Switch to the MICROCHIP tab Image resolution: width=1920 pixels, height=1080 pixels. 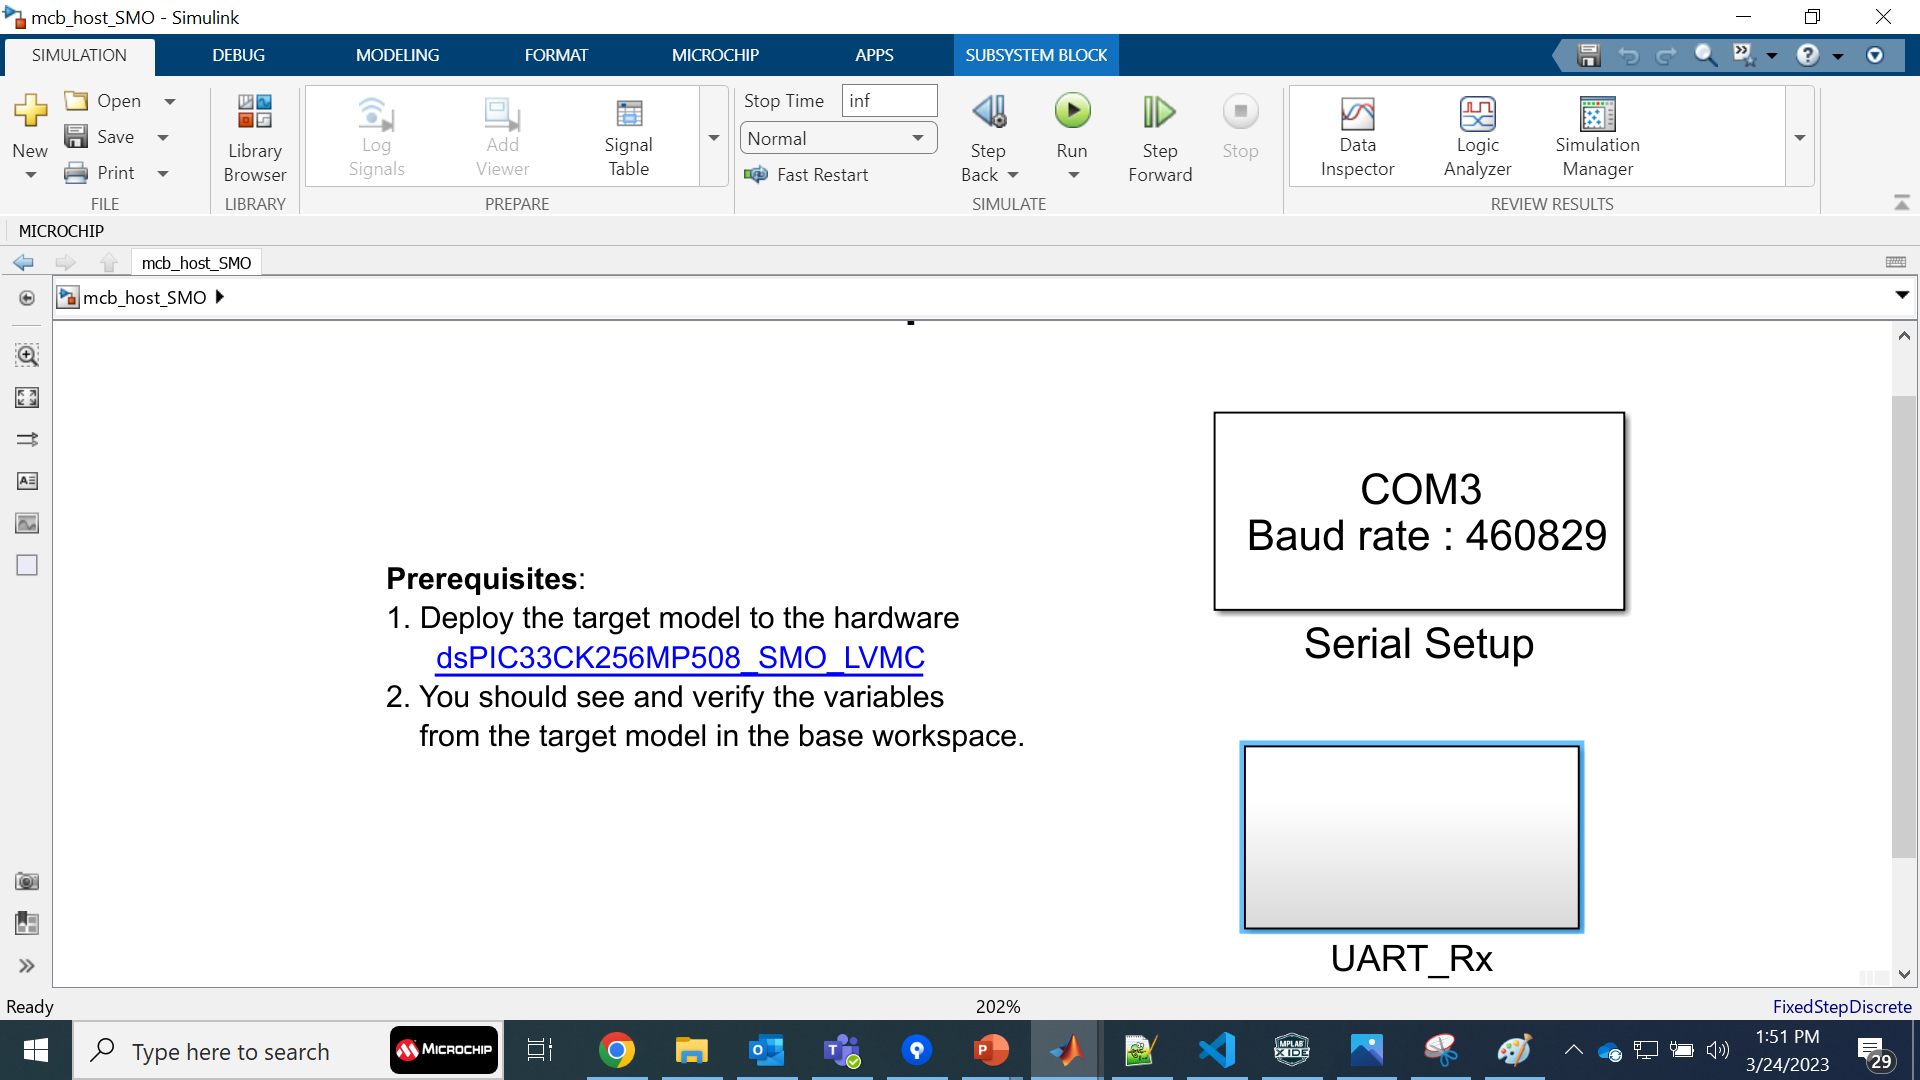click(x=715, y=55)
